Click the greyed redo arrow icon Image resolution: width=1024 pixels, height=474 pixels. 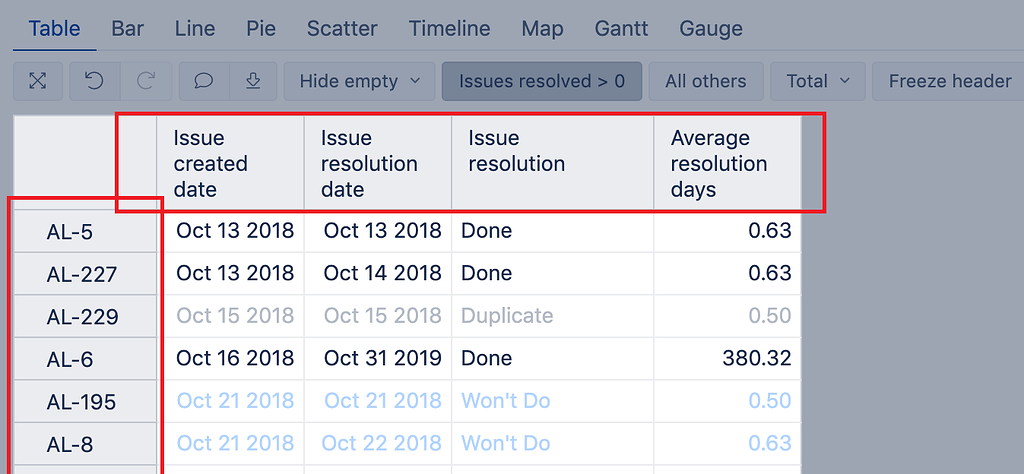click(x=146, y=81)
